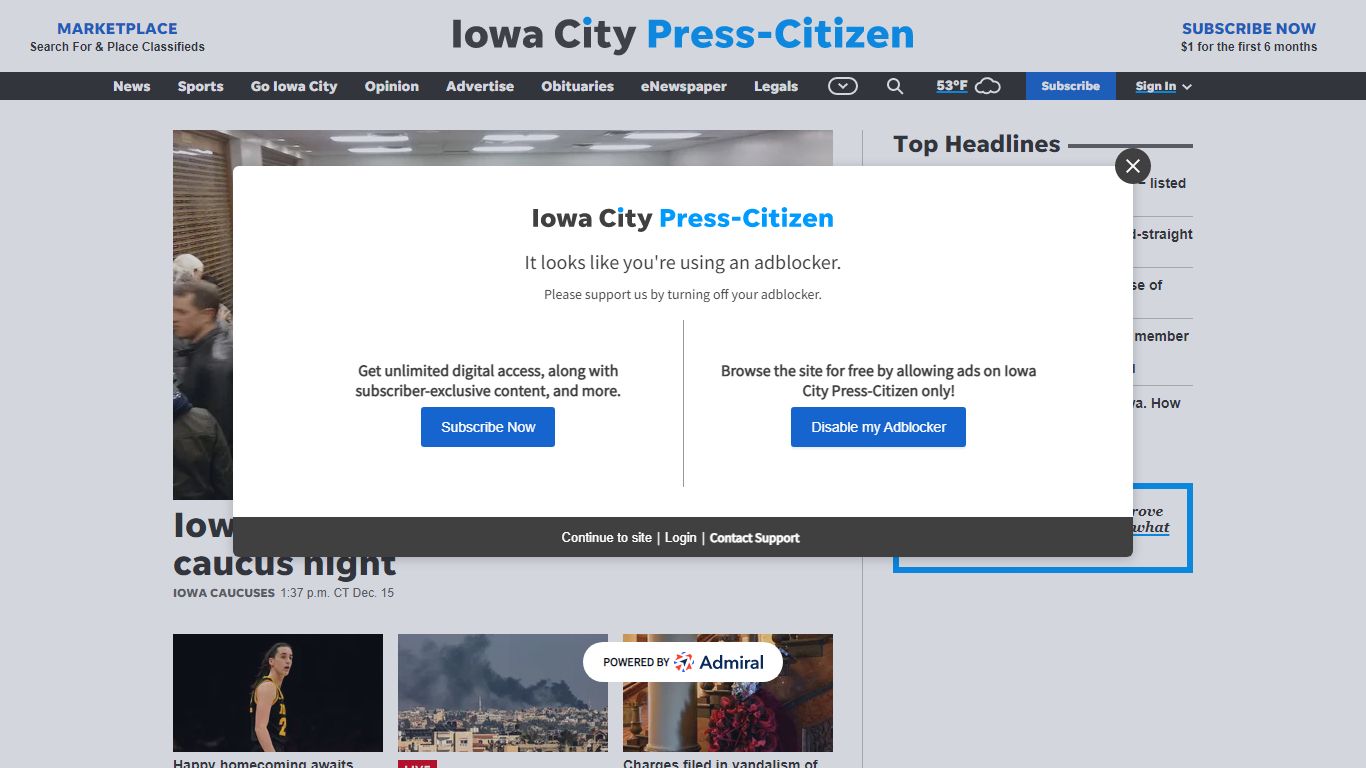1366x768 pixels.
Task: Click SUBSCRIBE NOW offer in header
Action: point(1249,37)
